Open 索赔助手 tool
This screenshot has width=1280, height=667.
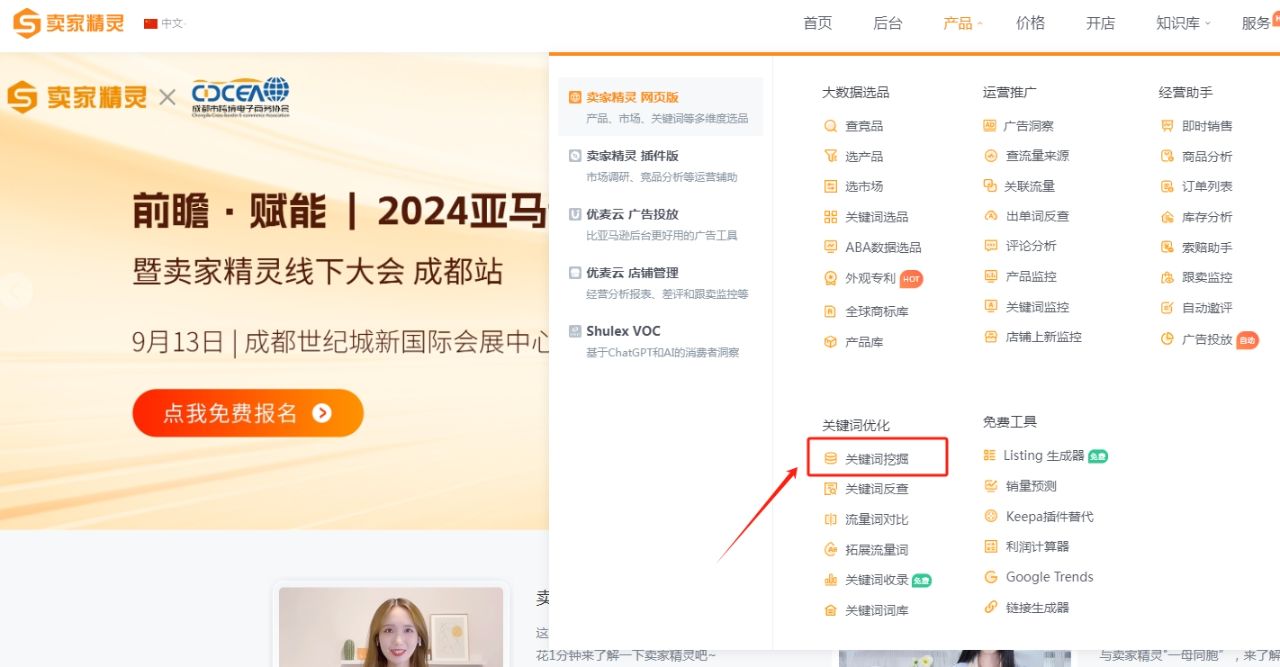(1207, 247)
